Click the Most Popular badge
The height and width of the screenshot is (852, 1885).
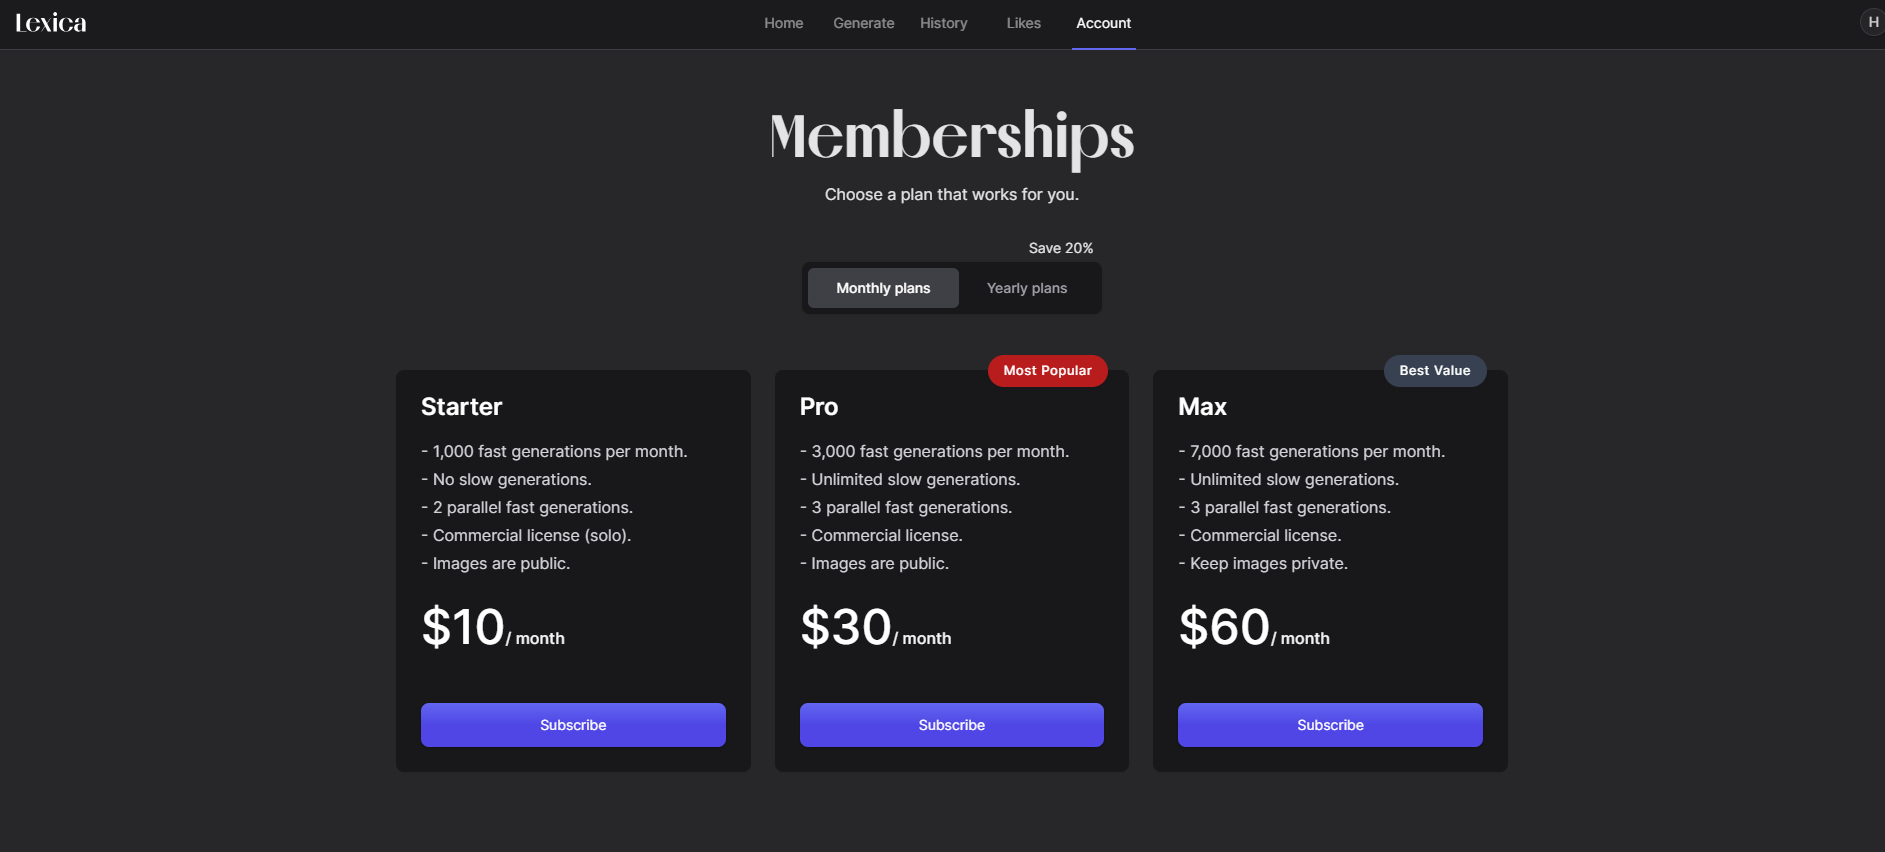tap(1048, 371)
